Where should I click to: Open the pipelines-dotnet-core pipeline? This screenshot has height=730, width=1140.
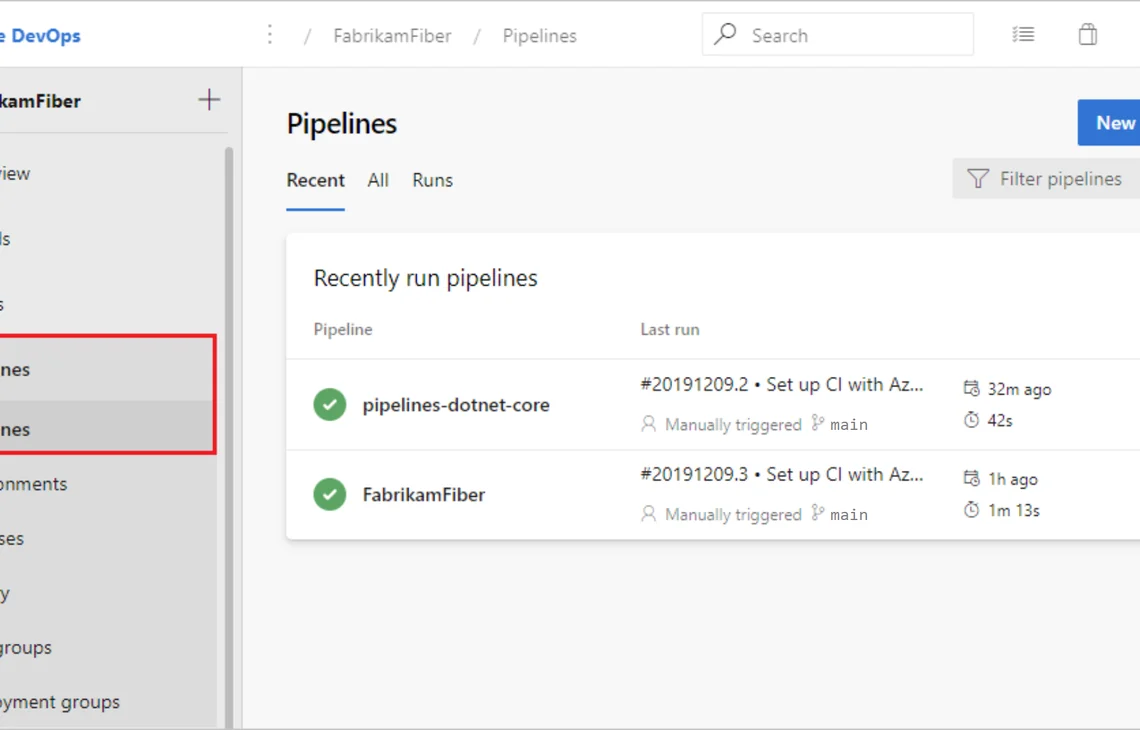[456, 405]
